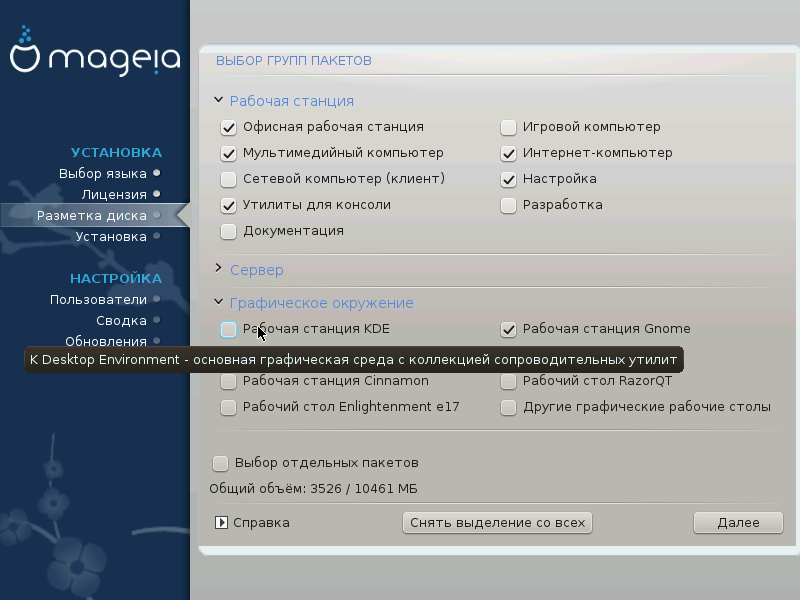This screenshot has height=600, width=800.
Task: Disable the Настройка package group
Action: click(x=508, y=179)
